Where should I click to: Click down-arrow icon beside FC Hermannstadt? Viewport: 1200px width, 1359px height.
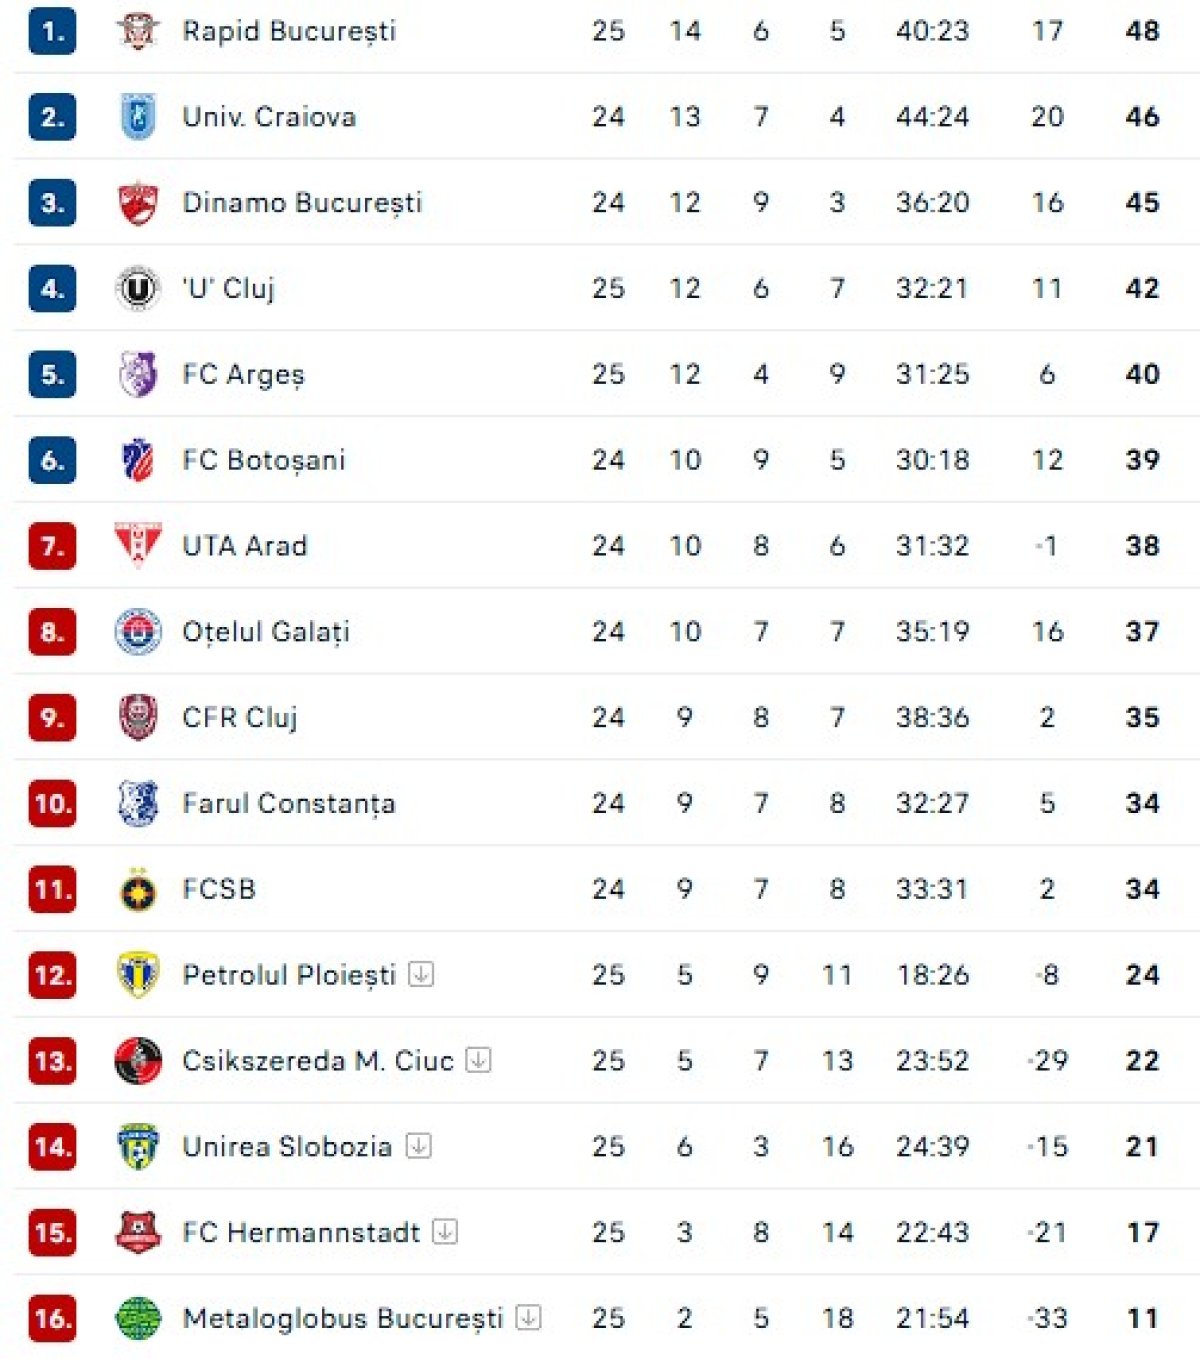click(445, 1232)
